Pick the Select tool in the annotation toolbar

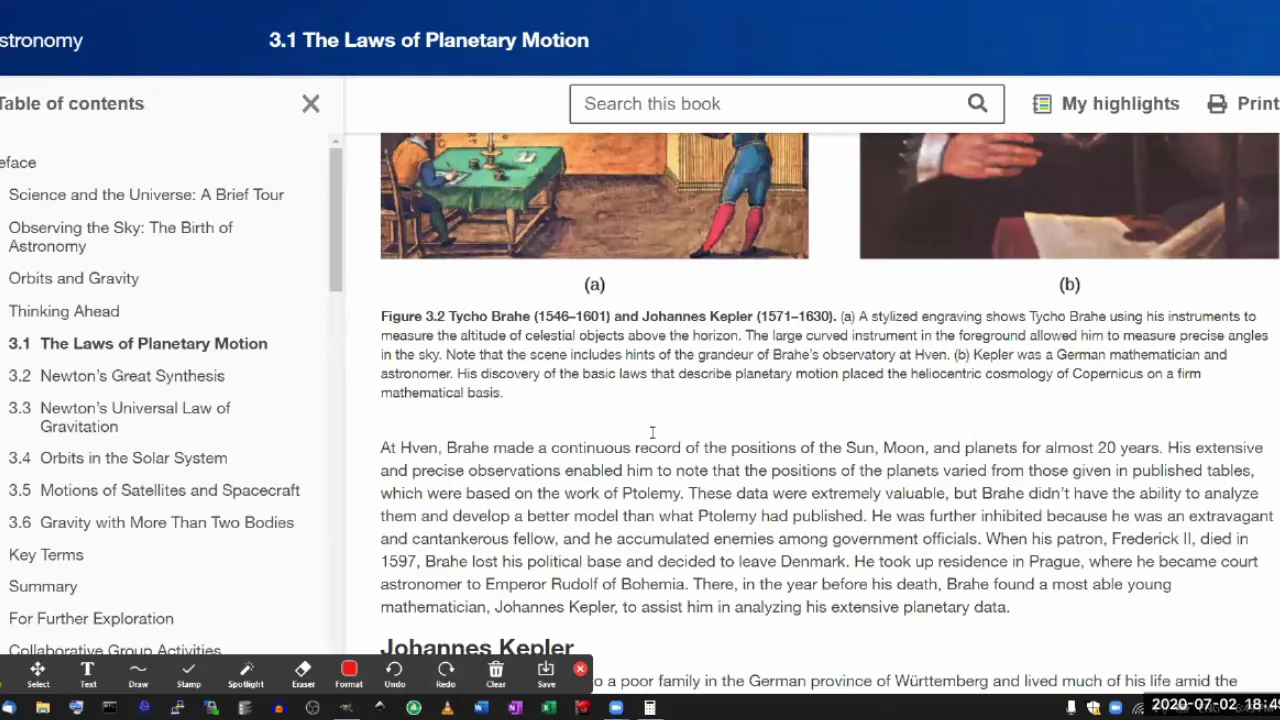tap(37, 674)
